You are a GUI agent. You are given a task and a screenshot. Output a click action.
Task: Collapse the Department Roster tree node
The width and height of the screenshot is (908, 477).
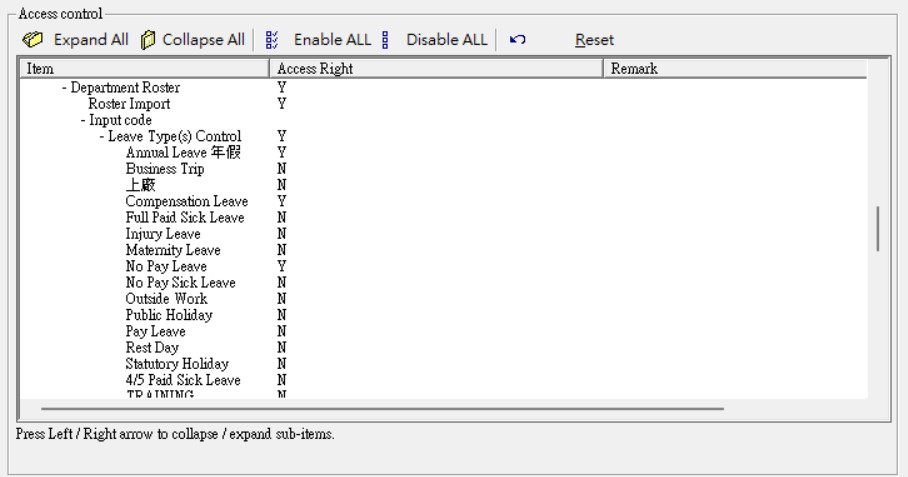64,88
